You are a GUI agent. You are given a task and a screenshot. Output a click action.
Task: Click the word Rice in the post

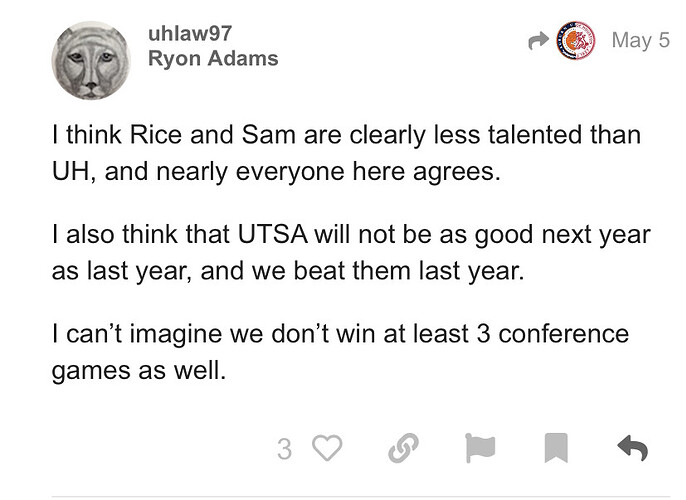pyautogui.click(x=155, y=135)
